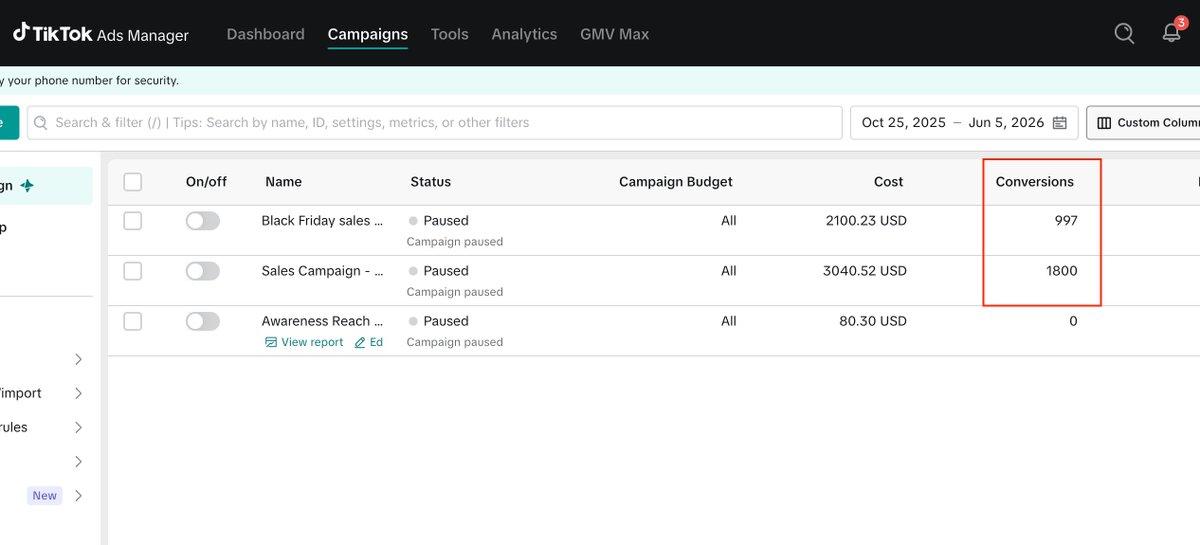
Task: Click the Jun 5, 2026 end date
Action: [1006, 123]
